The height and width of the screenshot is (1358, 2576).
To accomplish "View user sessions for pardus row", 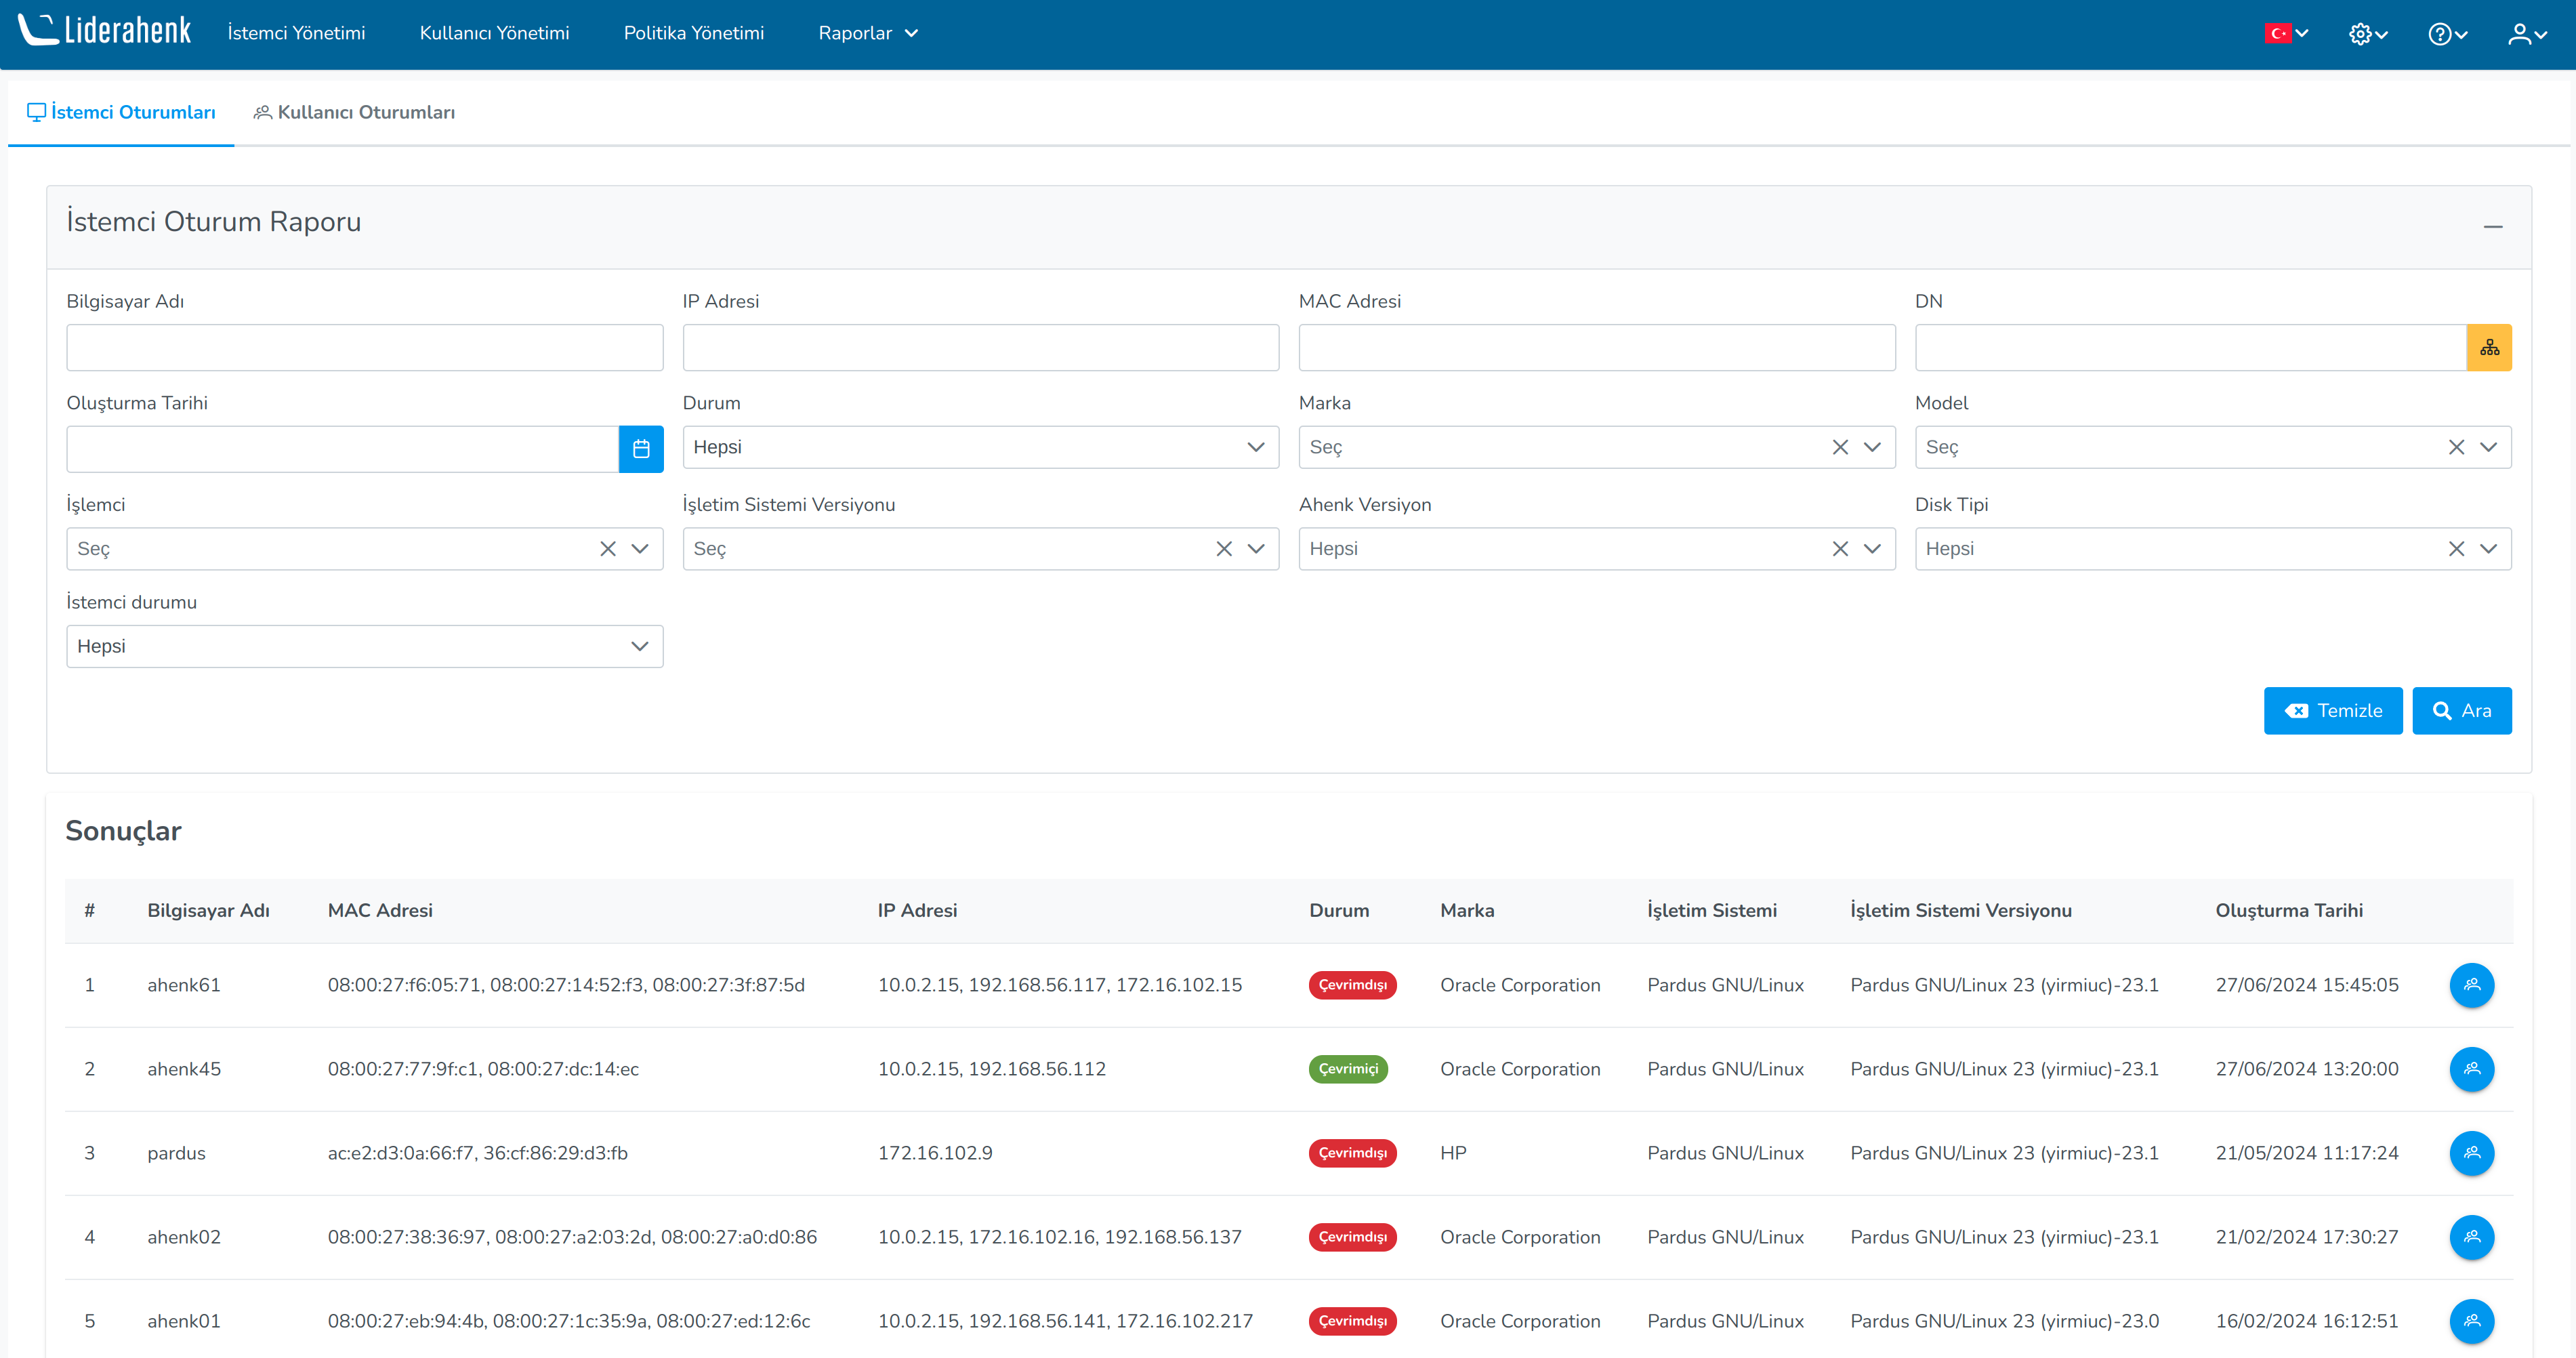I will tap(2471, 1153).
